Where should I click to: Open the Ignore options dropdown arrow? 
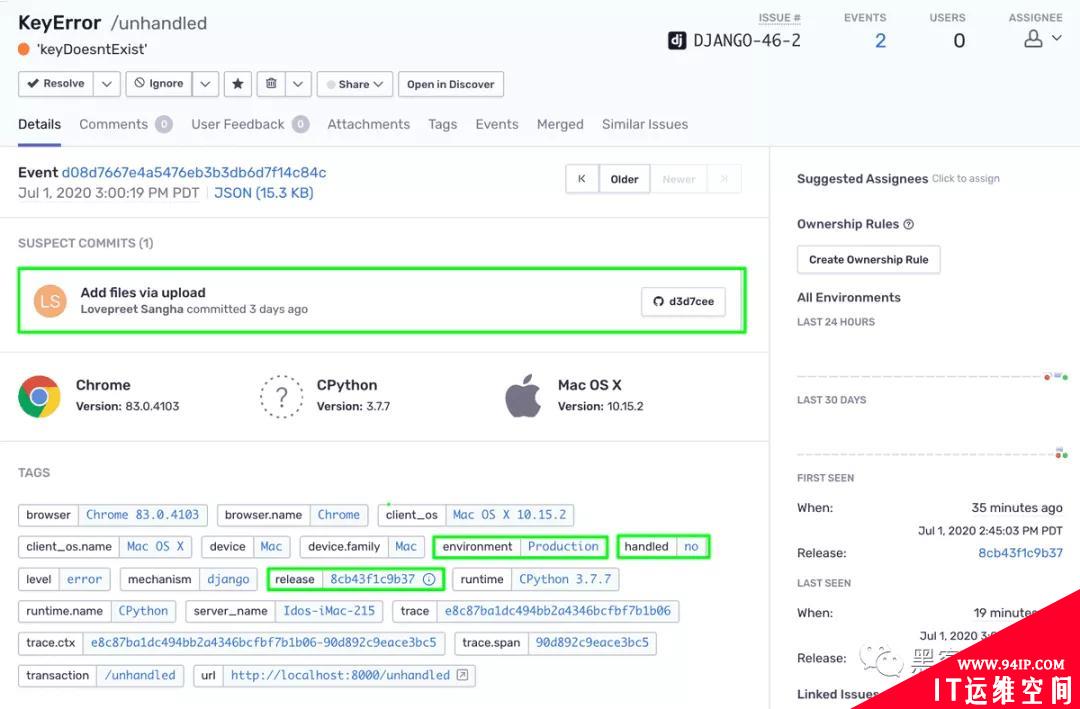click(205, 84)
